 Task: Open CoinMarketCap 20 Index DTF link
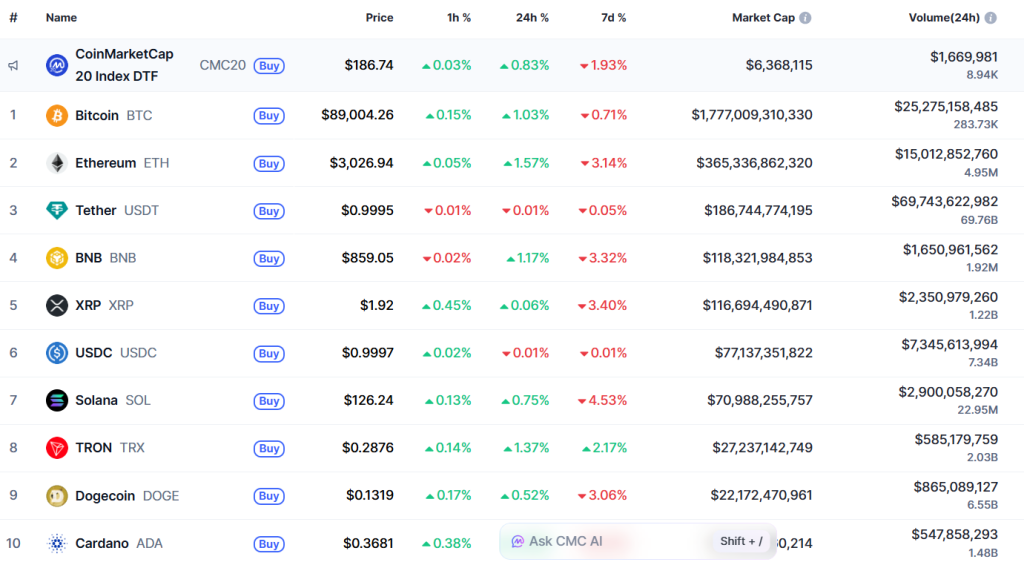[x=123, y=65]
